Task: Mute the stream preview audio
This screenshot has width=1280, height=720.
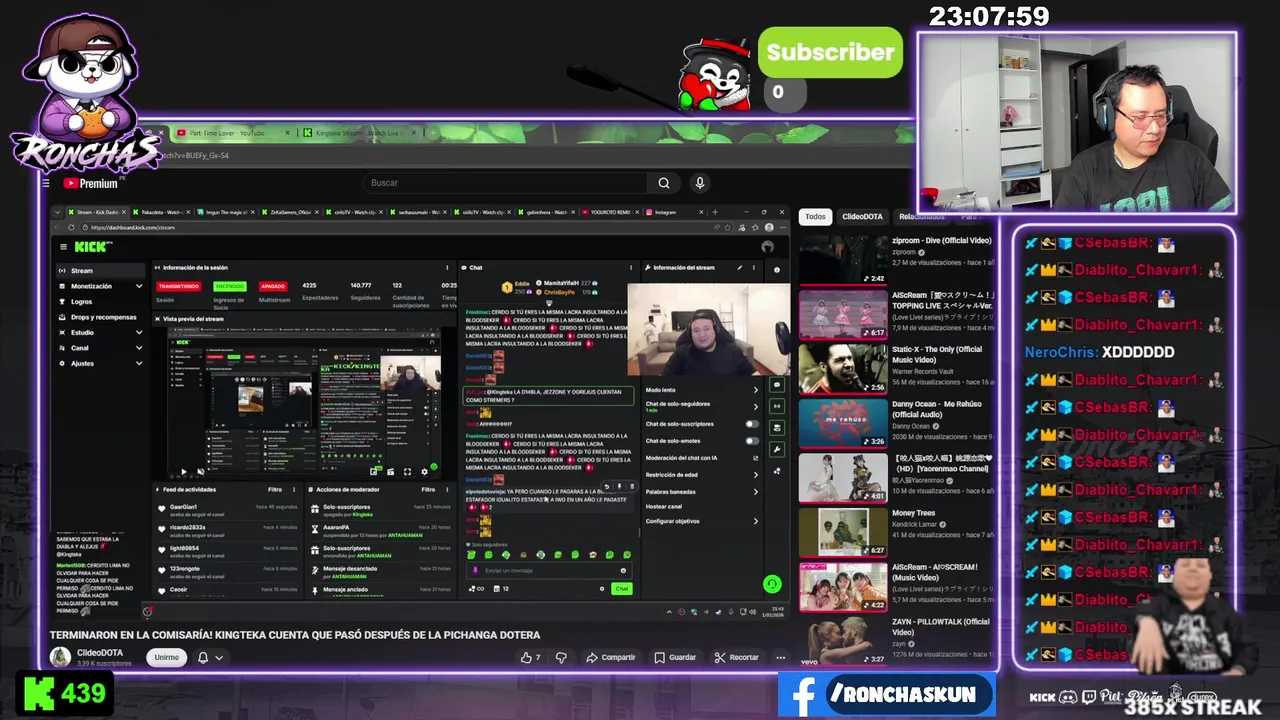Action: point(200,472)
